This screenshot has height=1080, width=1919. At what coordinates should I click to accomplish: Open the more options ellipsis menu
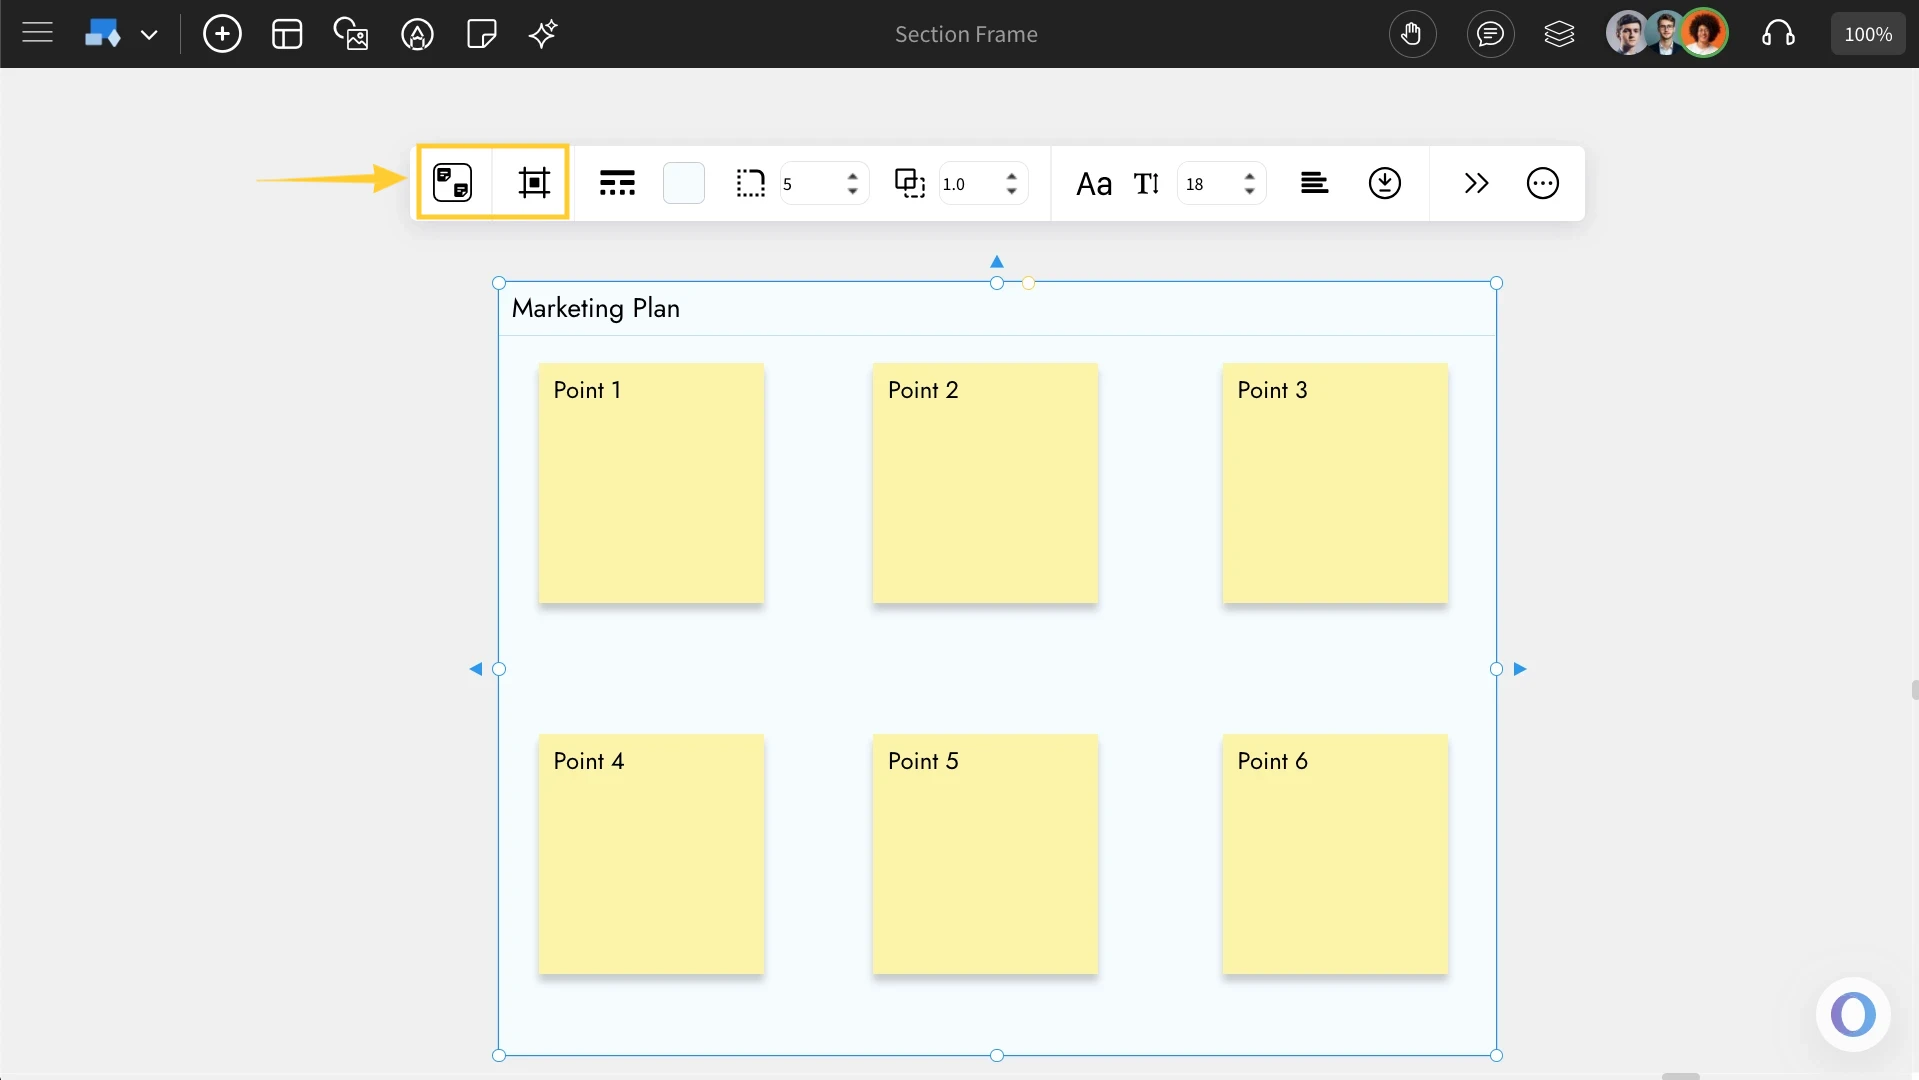tap(1542, 183)
